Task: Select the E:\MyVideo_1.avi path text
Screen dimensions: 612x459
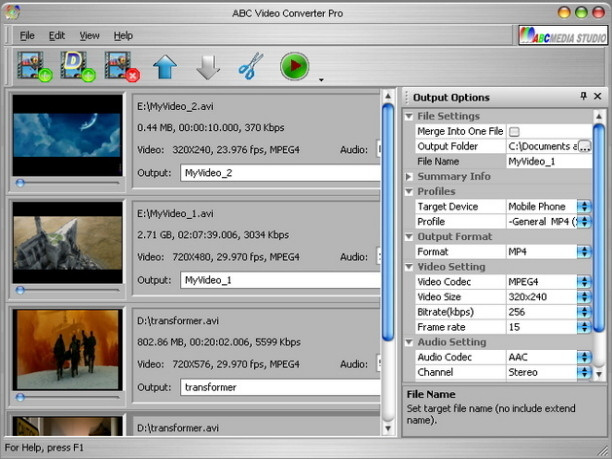Action: click(175, 214)
